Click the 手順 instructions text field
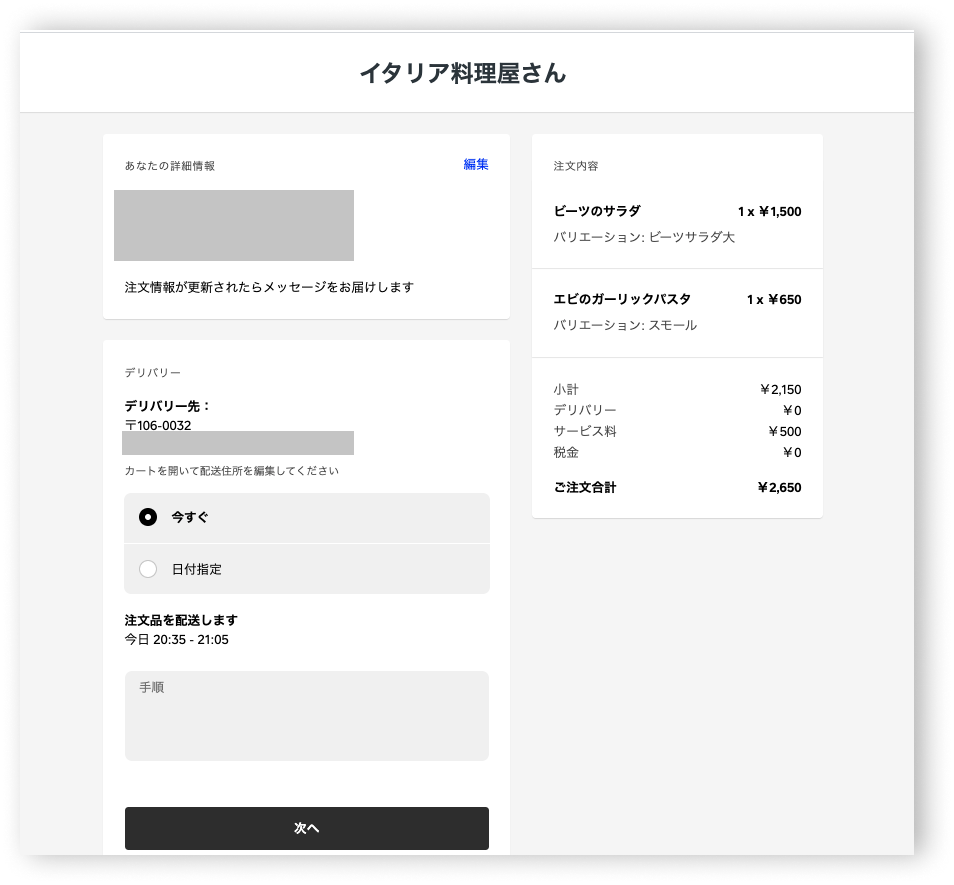This screenshot has height=885, width=954. coord(307,716)
